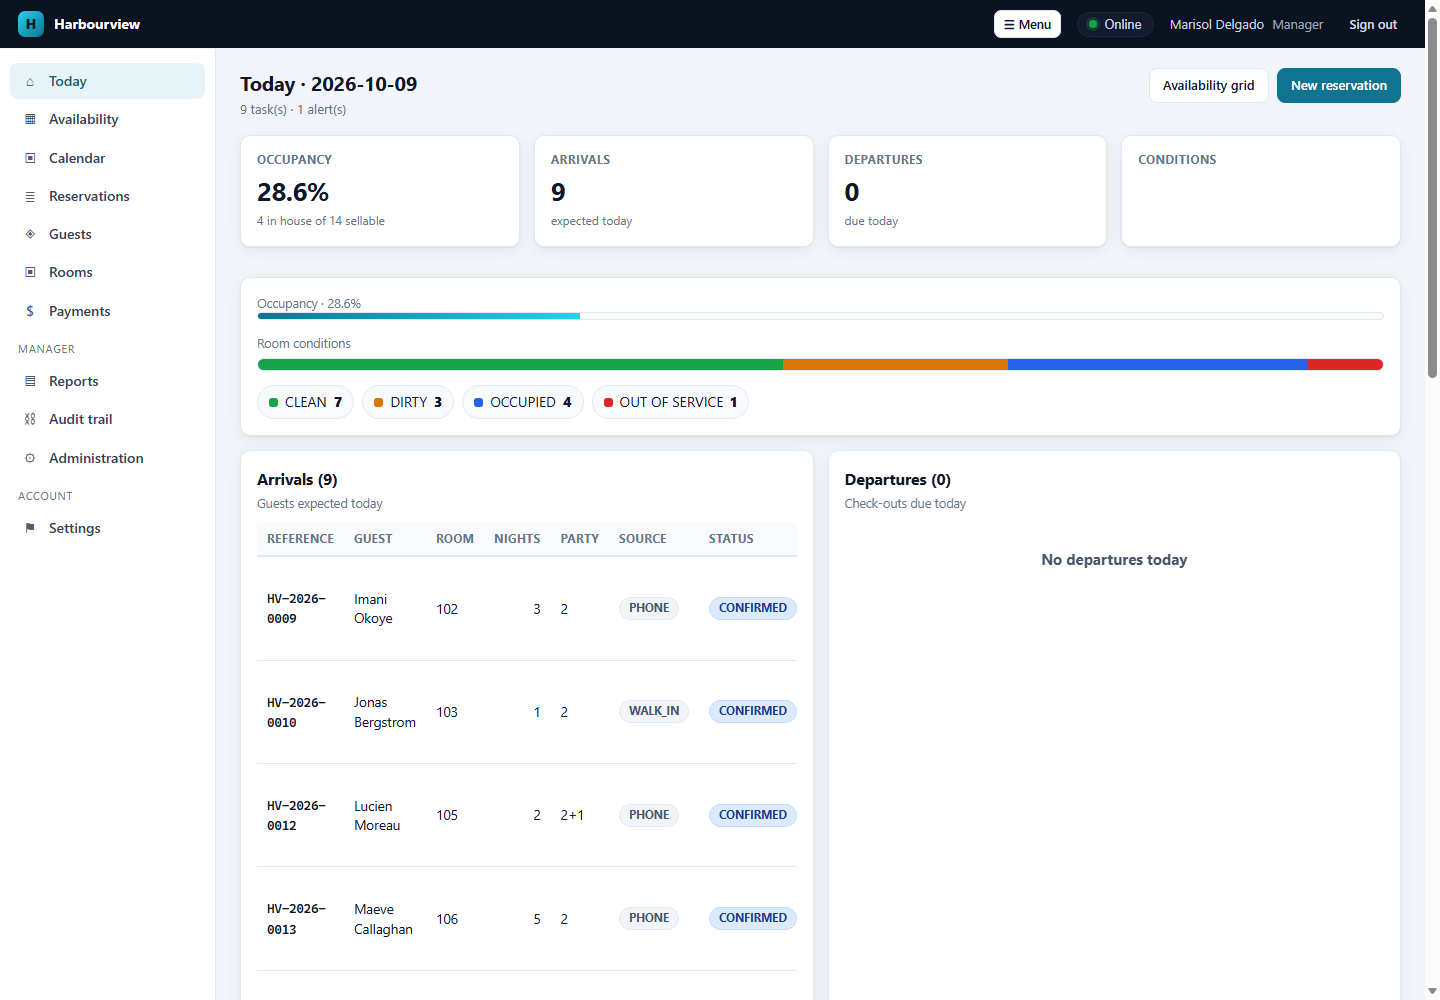Click the user name Marisol Delgado
This screenshot has height=1000, width=1440.
coord(1216,24)
